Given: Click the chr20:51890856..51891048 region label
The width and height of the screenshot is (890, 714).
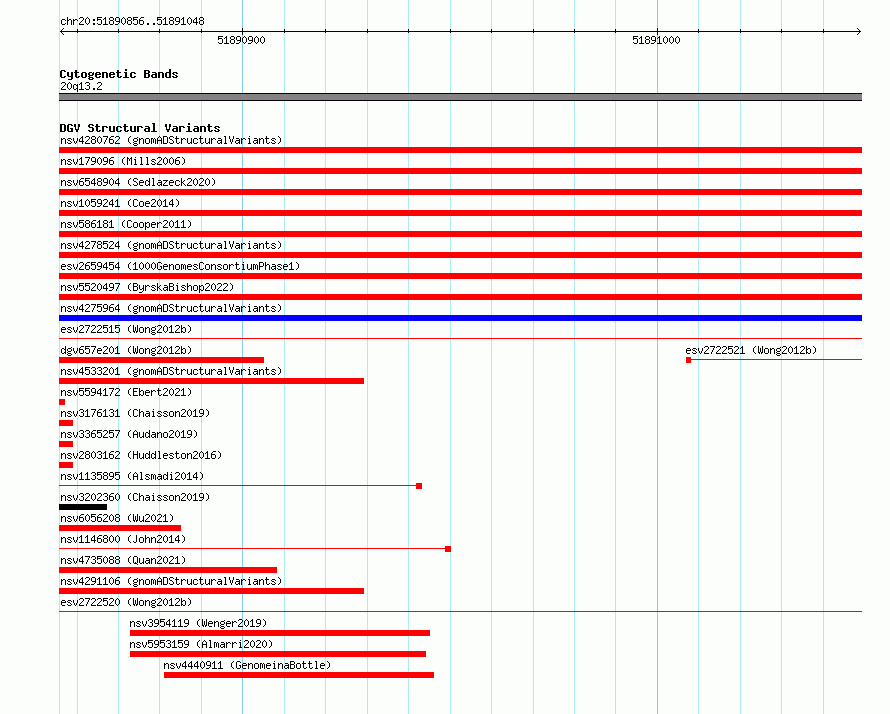Looking at the screenshot, I should coord(132,21).
